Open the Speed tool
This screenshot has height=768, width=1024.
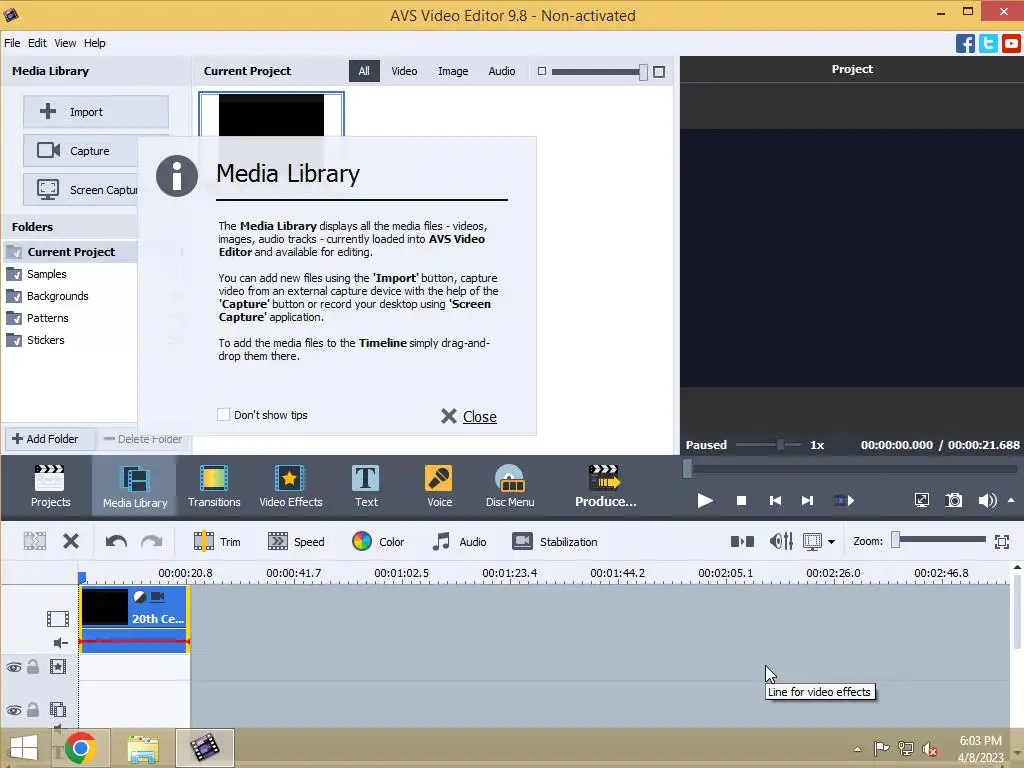(296, 541)
